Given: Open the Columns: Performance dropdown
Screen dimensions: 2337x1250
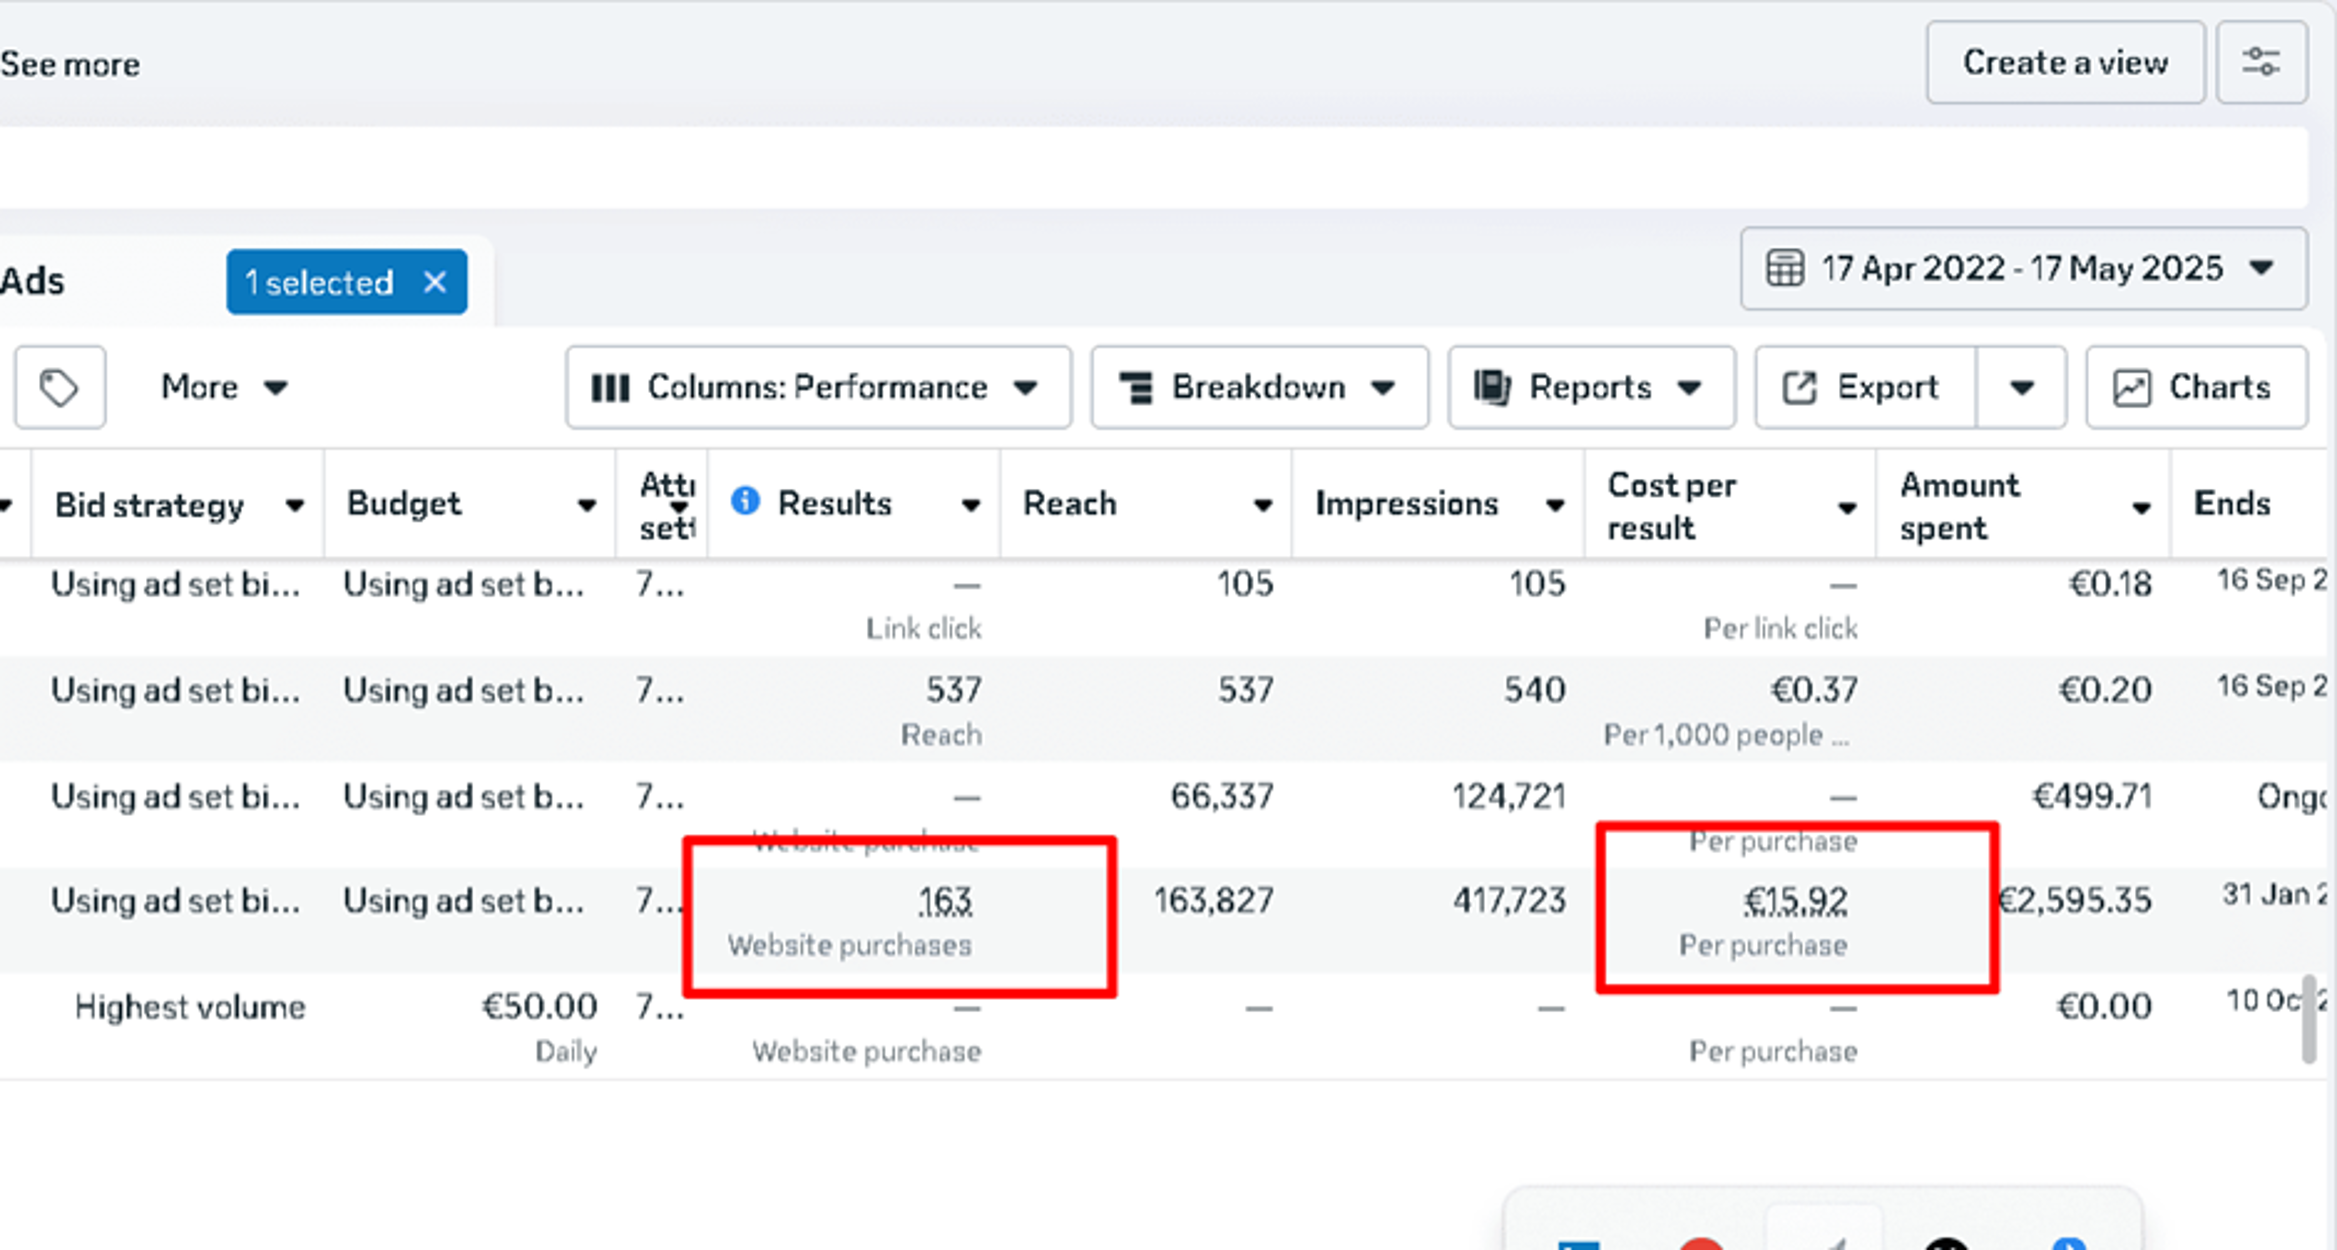Looking at the screenshot, I should (x=817, y=388).
